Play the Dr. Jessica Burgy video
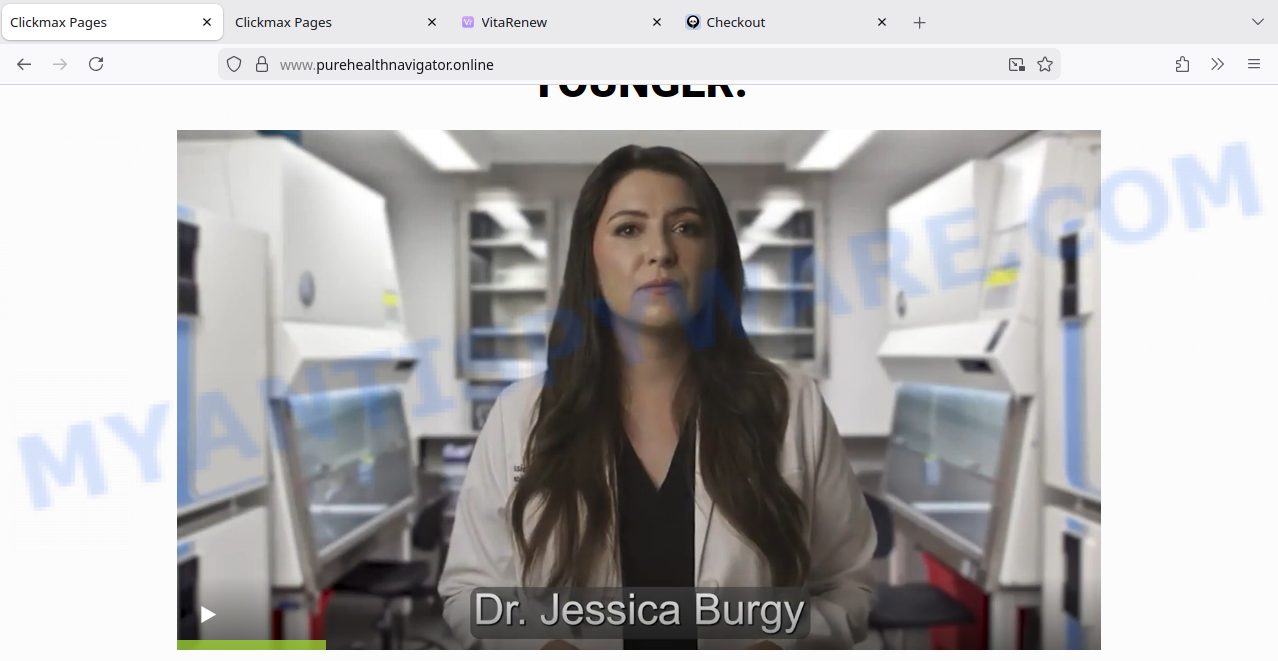This screenshot has width=1278, height=661. point(208,614)
